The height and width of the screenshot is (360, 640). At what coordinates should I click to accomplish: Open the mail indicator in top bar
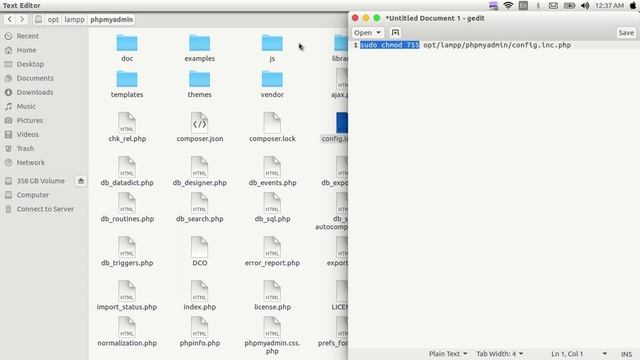coord(553,5)
